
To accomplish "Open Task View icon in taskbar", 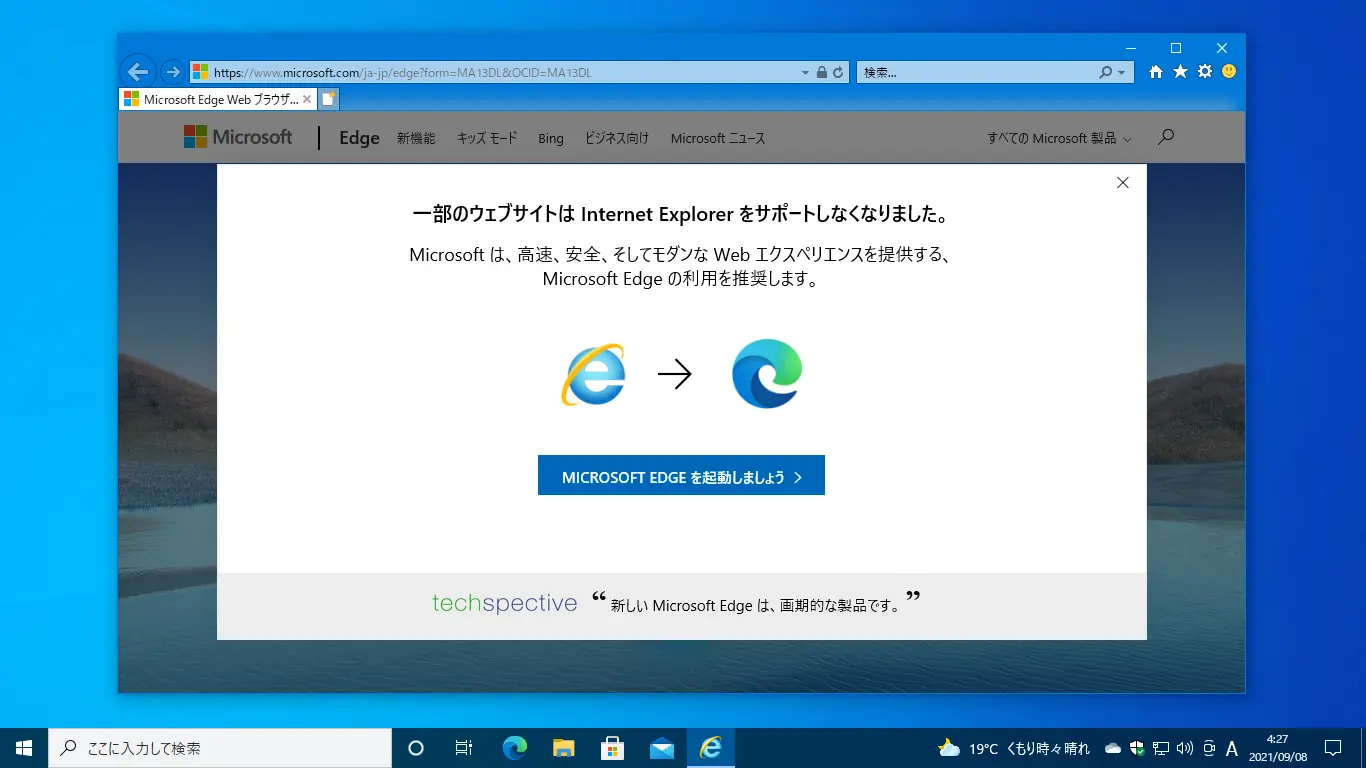I will [x=464, y=748].
